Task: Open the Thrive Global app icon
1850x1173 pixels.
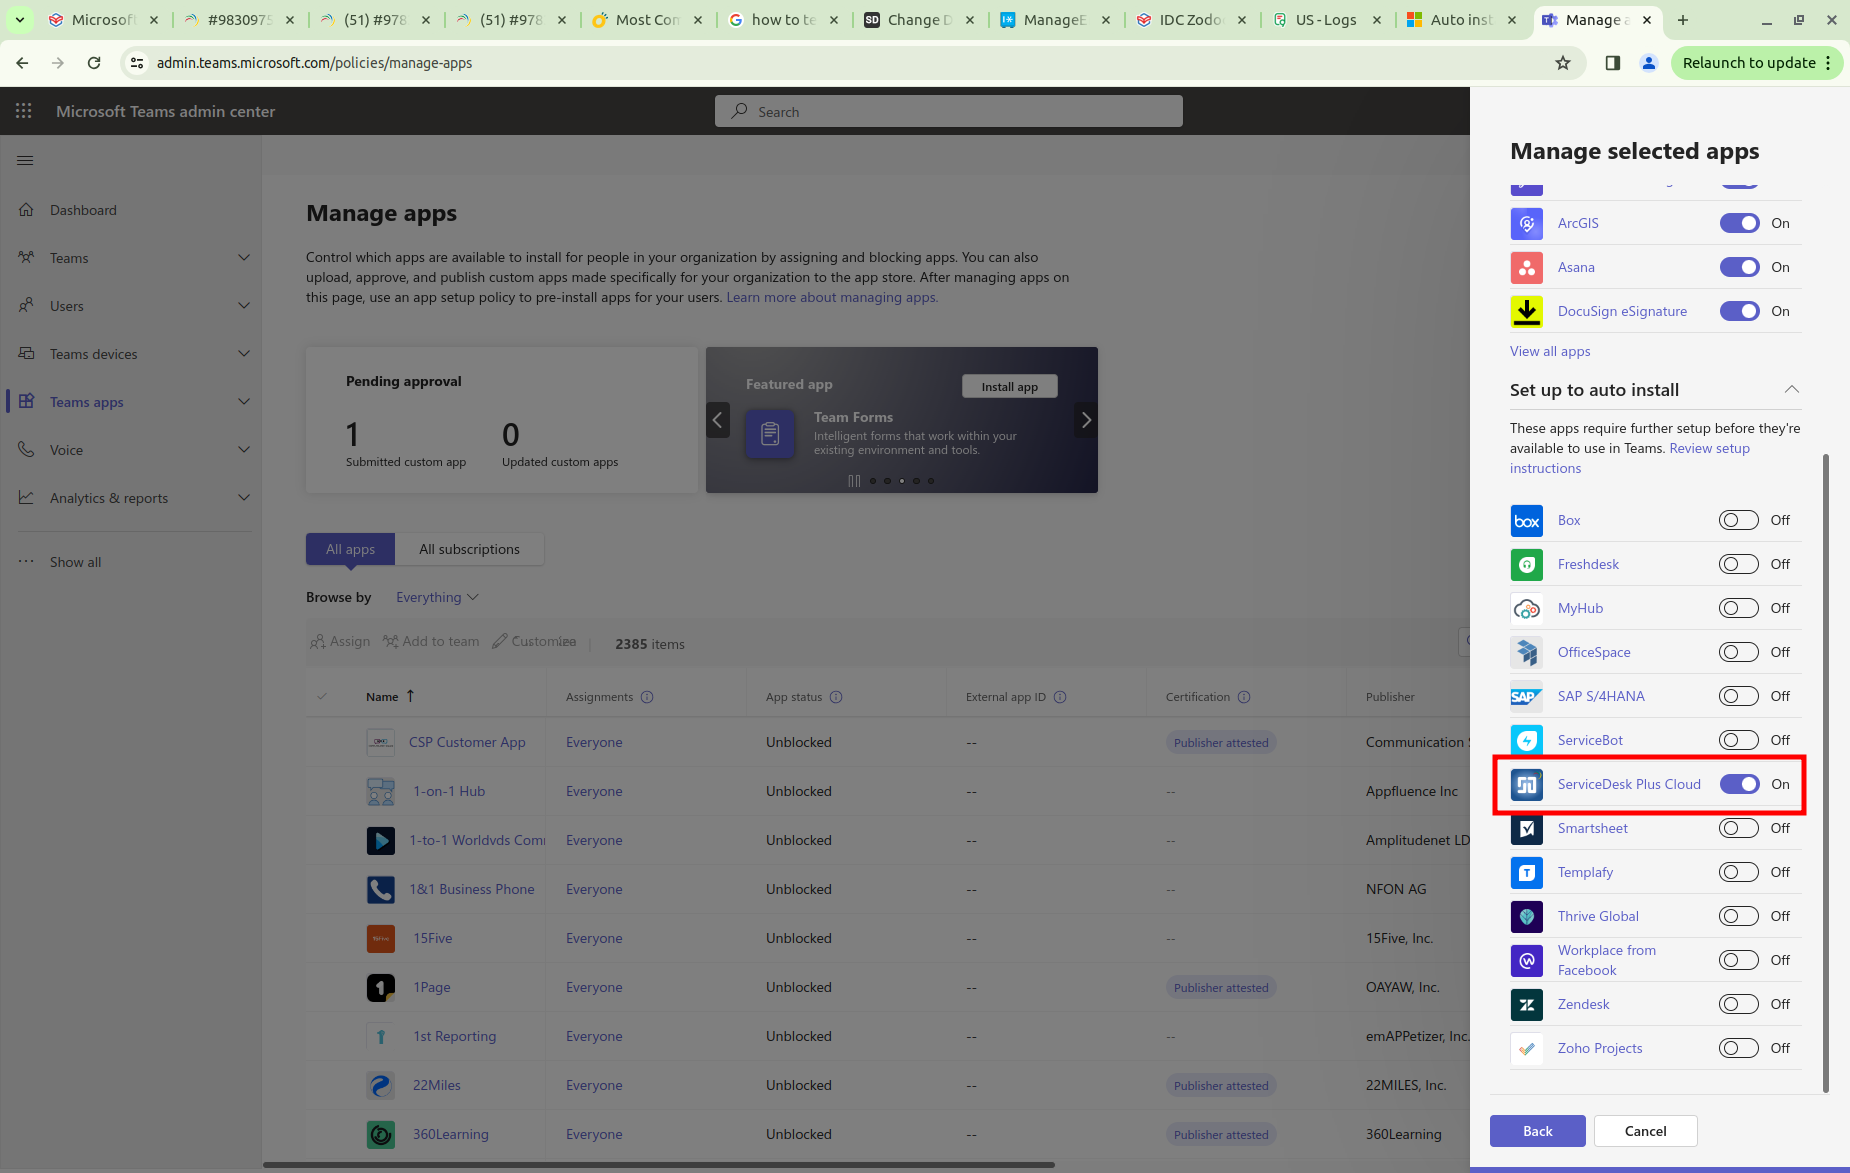Action: [x=1526, y=916]
